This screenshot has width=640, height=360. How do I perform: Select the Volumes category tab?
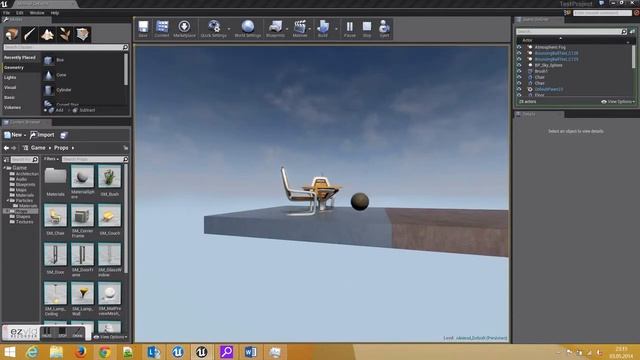(x=21, y=108)
